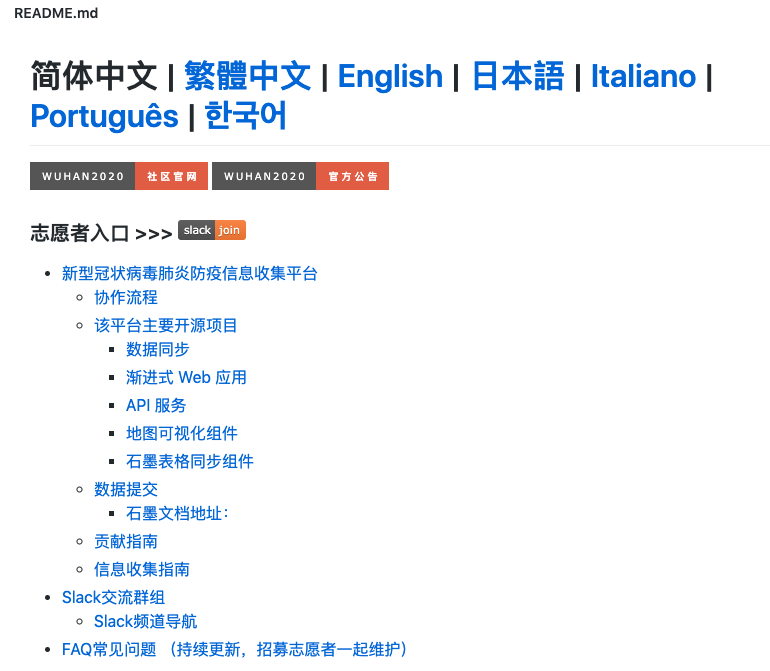Open the 日本語 language link

point(518,76)
